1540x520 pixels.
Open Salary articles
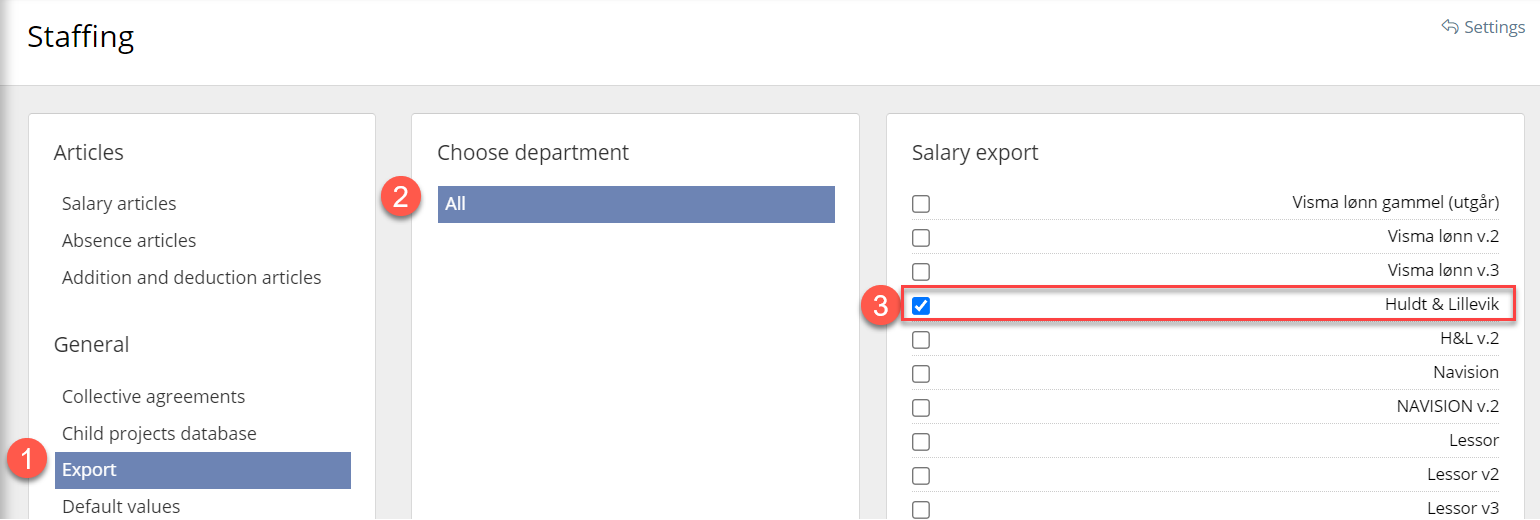pos(119,204)
